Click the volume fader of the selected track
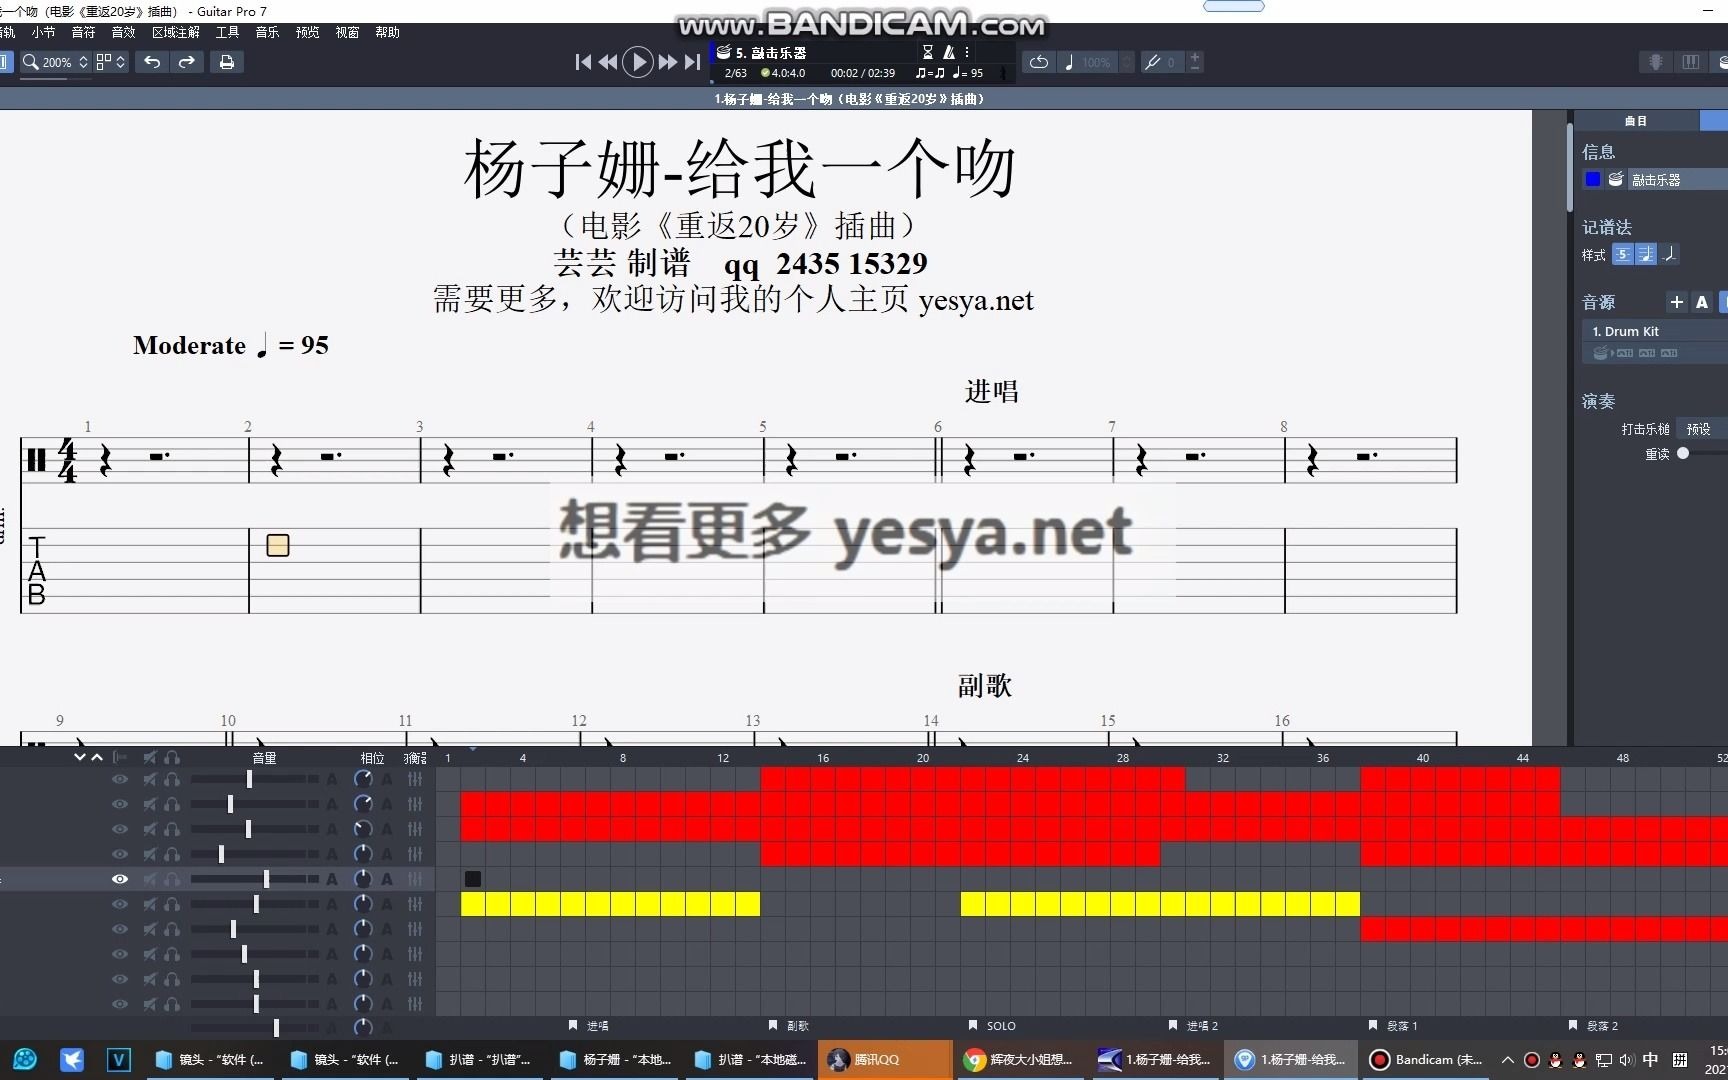Screen dimensions: 1728x1080 click(266, 879)
